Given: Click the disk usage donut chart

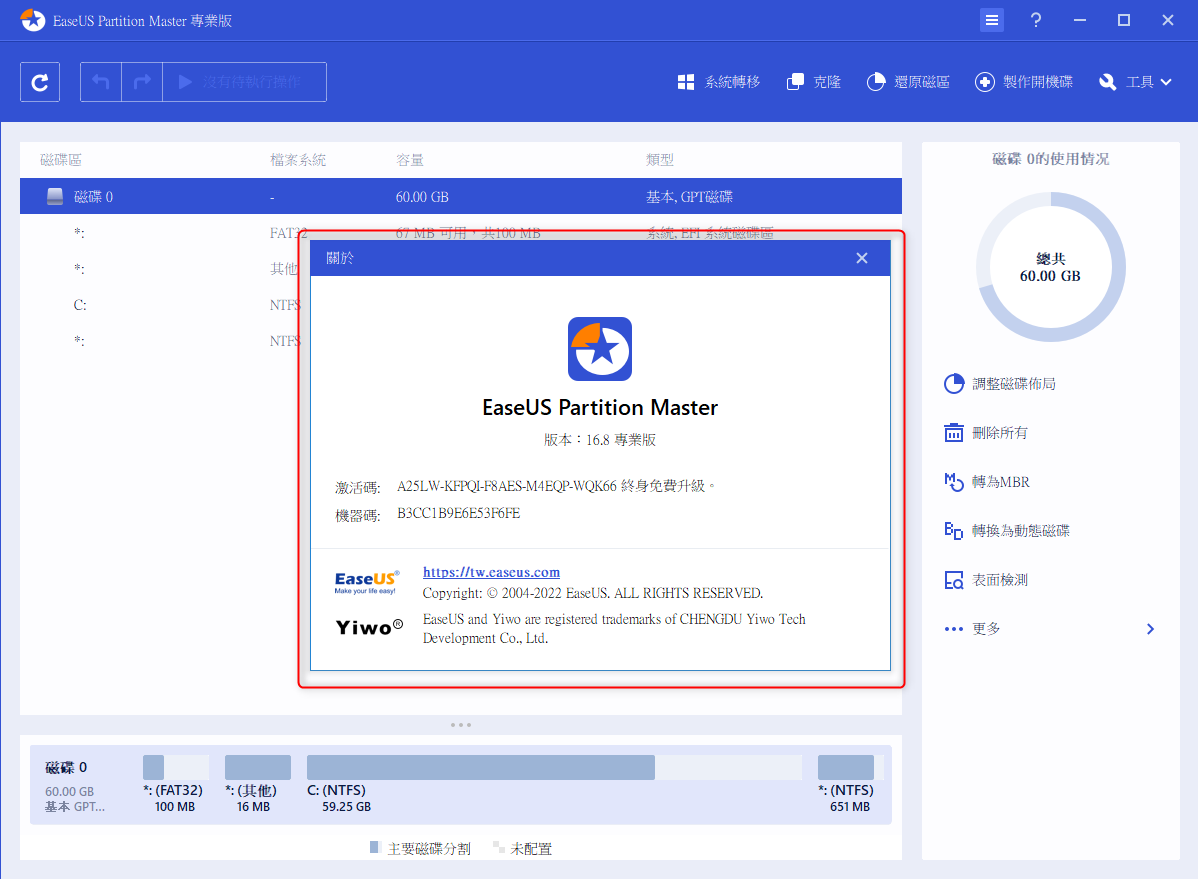Looking at the screenshot, I should pyautogui.click(x=1051, y=267).
